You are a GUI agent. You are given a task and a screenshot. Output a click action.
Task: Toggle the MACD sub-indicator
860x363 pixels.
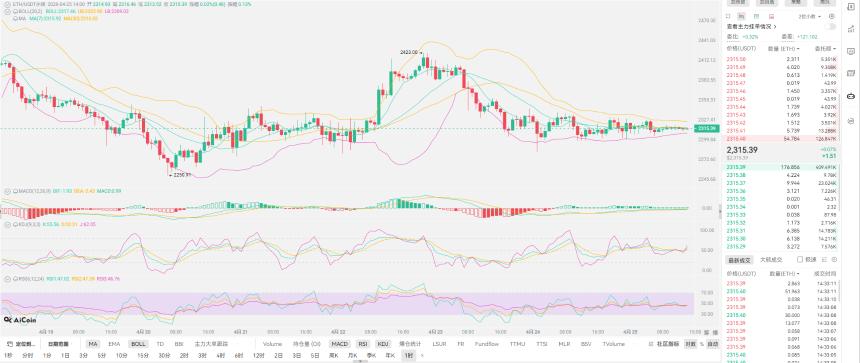pos(340,344)
